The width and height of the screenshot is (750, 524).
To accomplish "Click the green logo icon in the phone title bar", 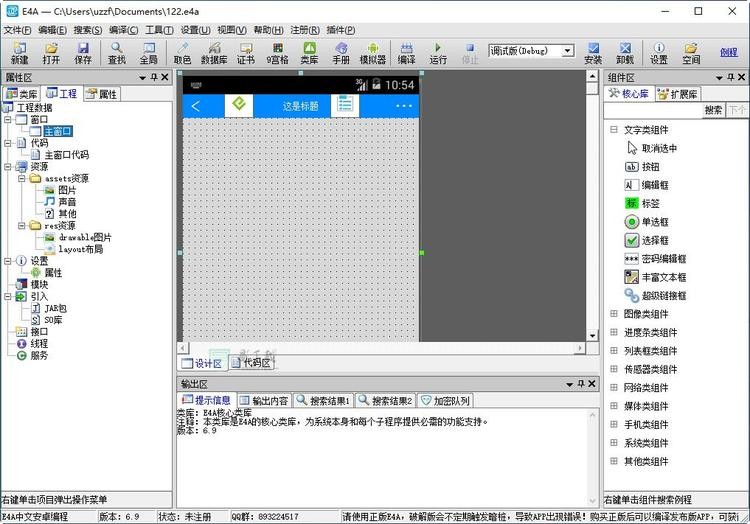I will click(x=239, y=105).
